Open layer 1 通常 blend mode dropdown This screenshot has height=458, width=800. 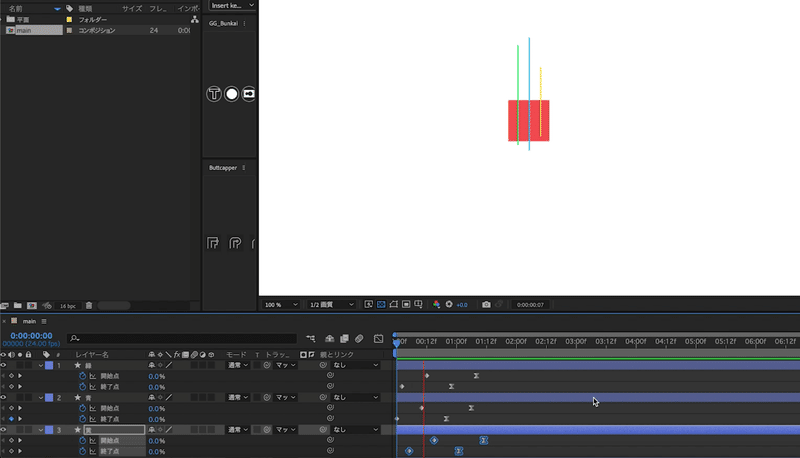click(238, 365)
